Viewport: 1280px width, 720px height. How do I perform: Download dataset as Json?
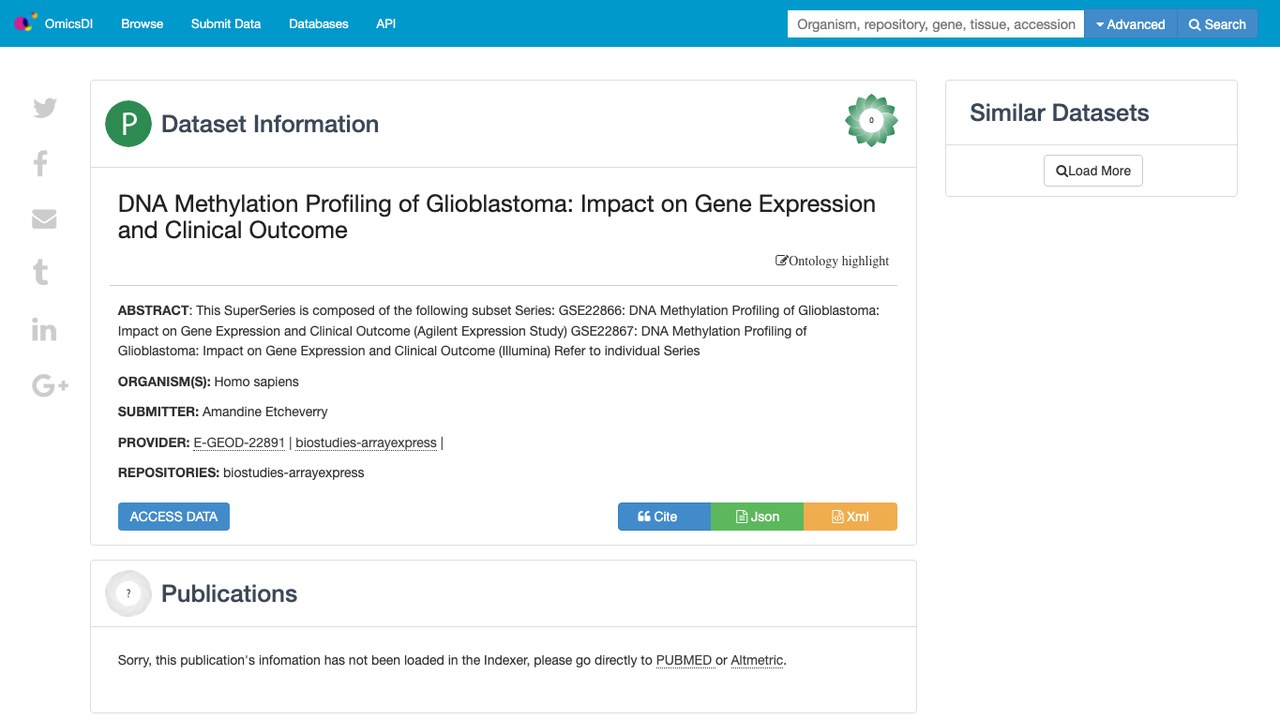coord(757,516)
